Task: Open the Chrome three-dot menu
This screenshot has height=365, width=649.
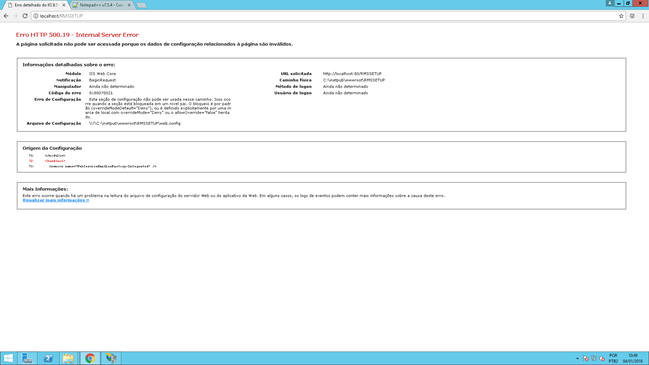Action: (643, 16)
